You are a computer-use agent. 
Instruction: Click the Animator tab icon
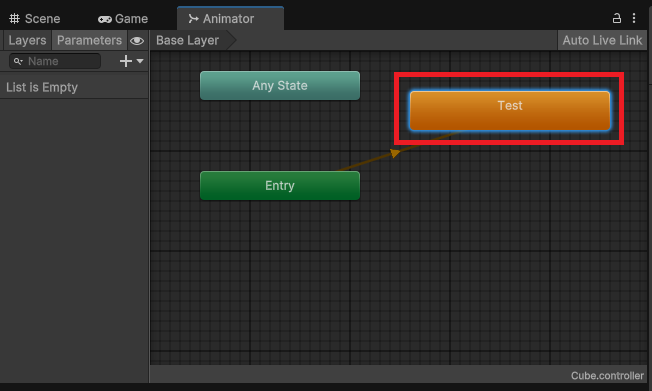point(193,19)
